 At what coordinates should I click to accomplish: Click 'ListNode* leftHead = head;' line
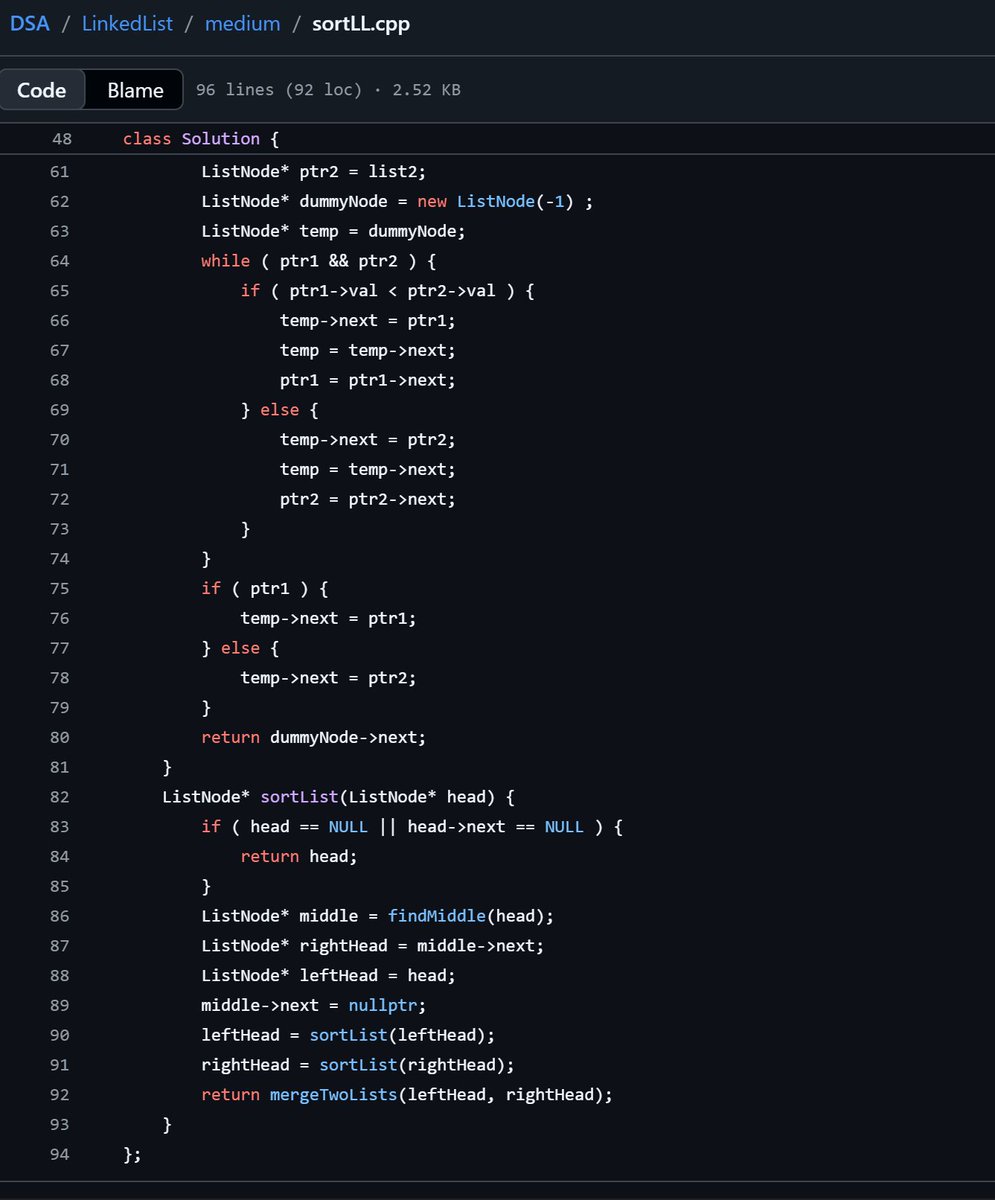click(x=329, y=975)
